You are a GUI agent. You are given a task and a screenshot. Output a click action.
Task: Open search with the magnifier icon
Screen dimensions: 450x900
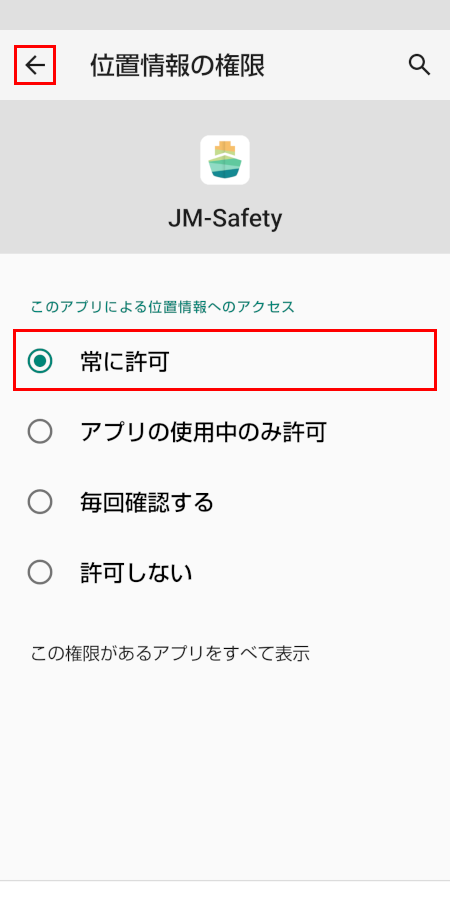[x=419, y=65]
